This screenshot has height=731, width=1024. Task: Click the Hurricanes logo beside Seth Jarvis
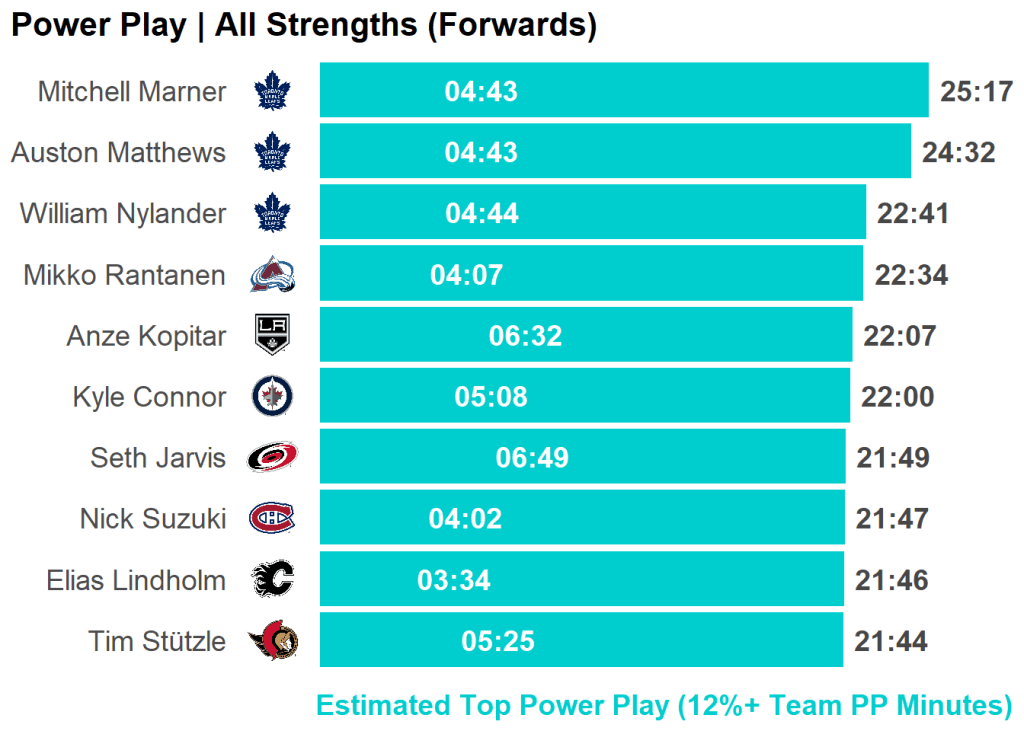271,458
